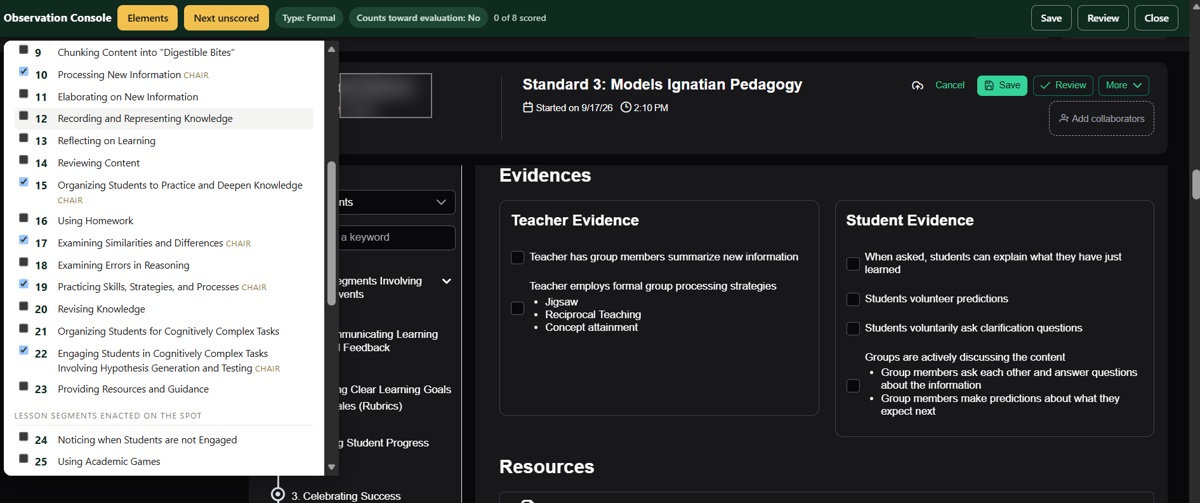Click the Elements button in Observation Console
Image resolution: width=1200 pixels, height=503 pixels.
(x=148, y=18)
